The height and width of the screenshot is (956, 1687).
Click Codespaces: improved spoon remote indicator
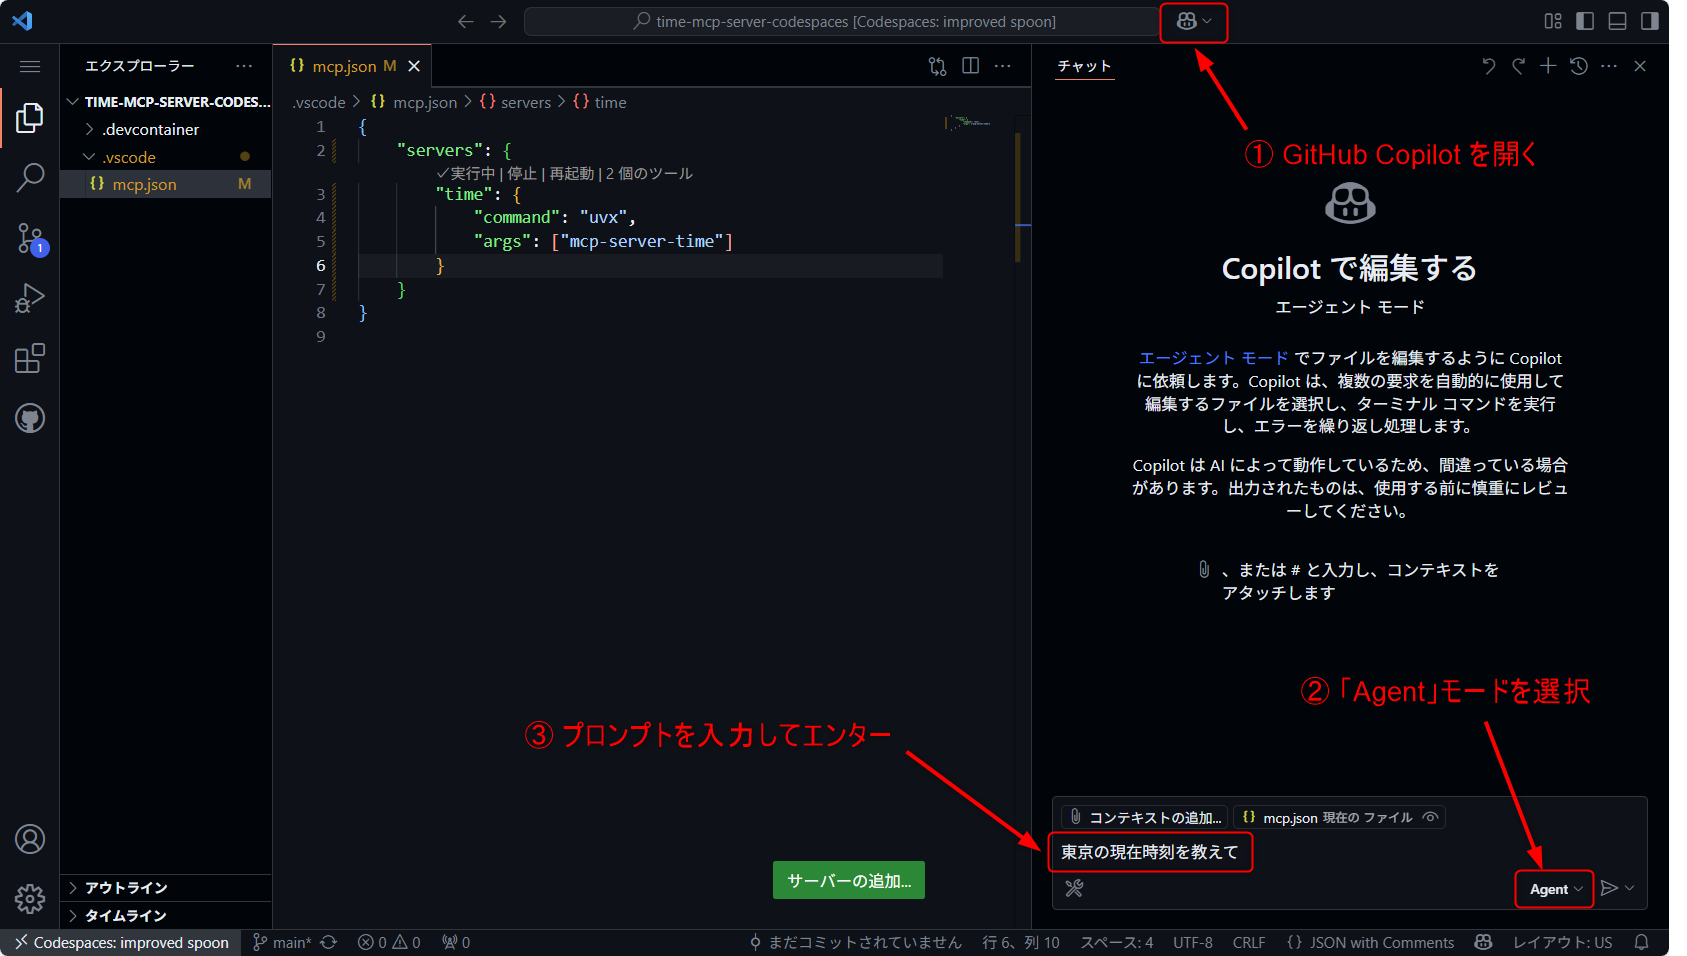[x=121, y=942]
